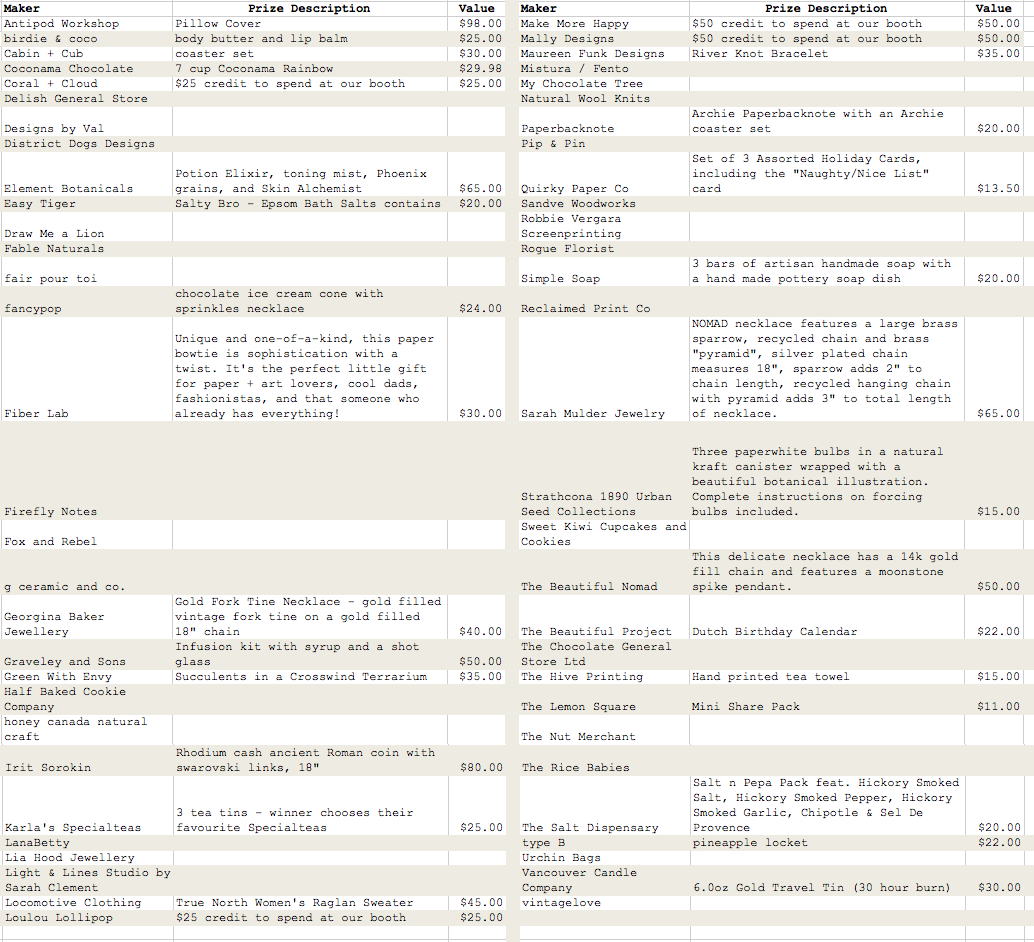Select the "fancypop" maker cell
This screenshot has width=1034, height=942.
point(86,301)
